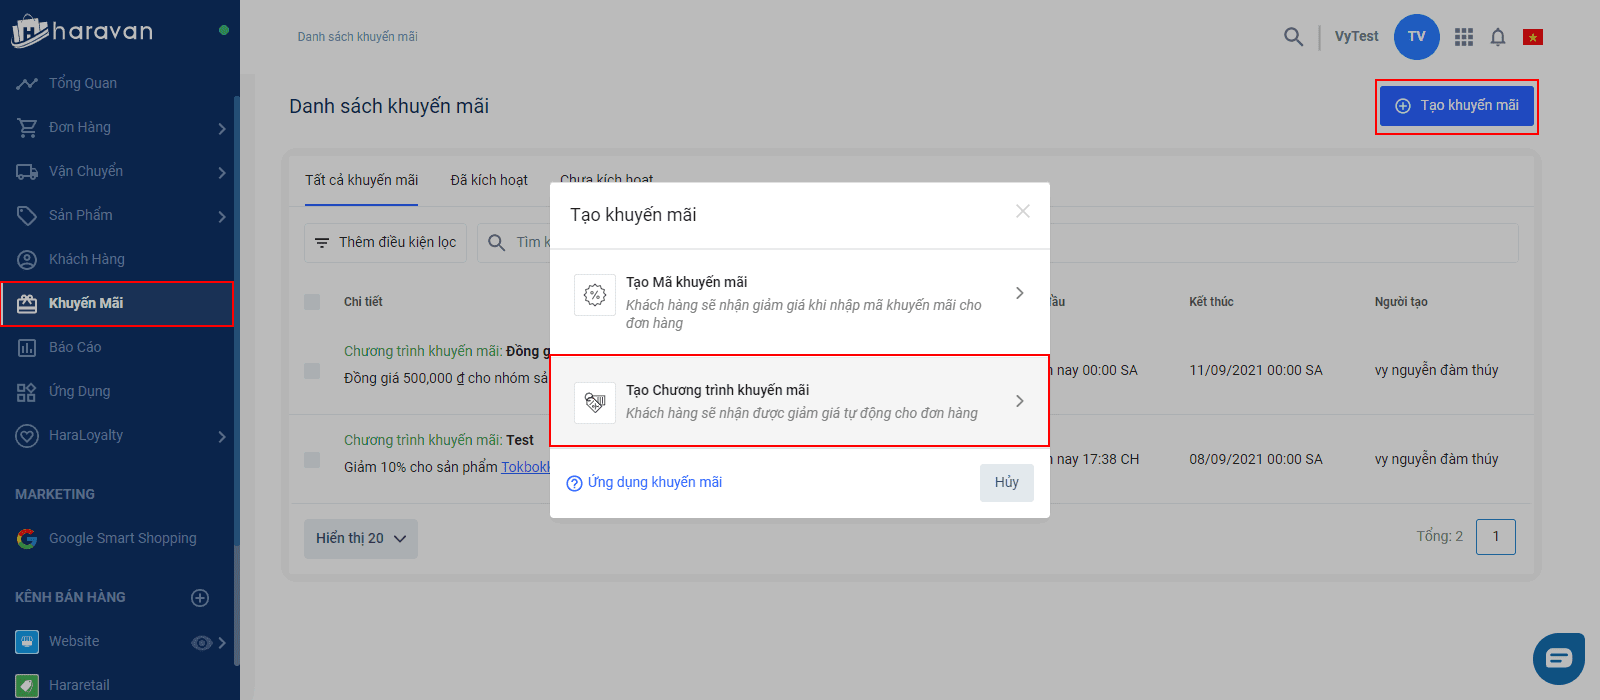Open search with the magnifier icon in header
The width and height of the screenshot is (1600, 700).
[x=1293, y=37]
